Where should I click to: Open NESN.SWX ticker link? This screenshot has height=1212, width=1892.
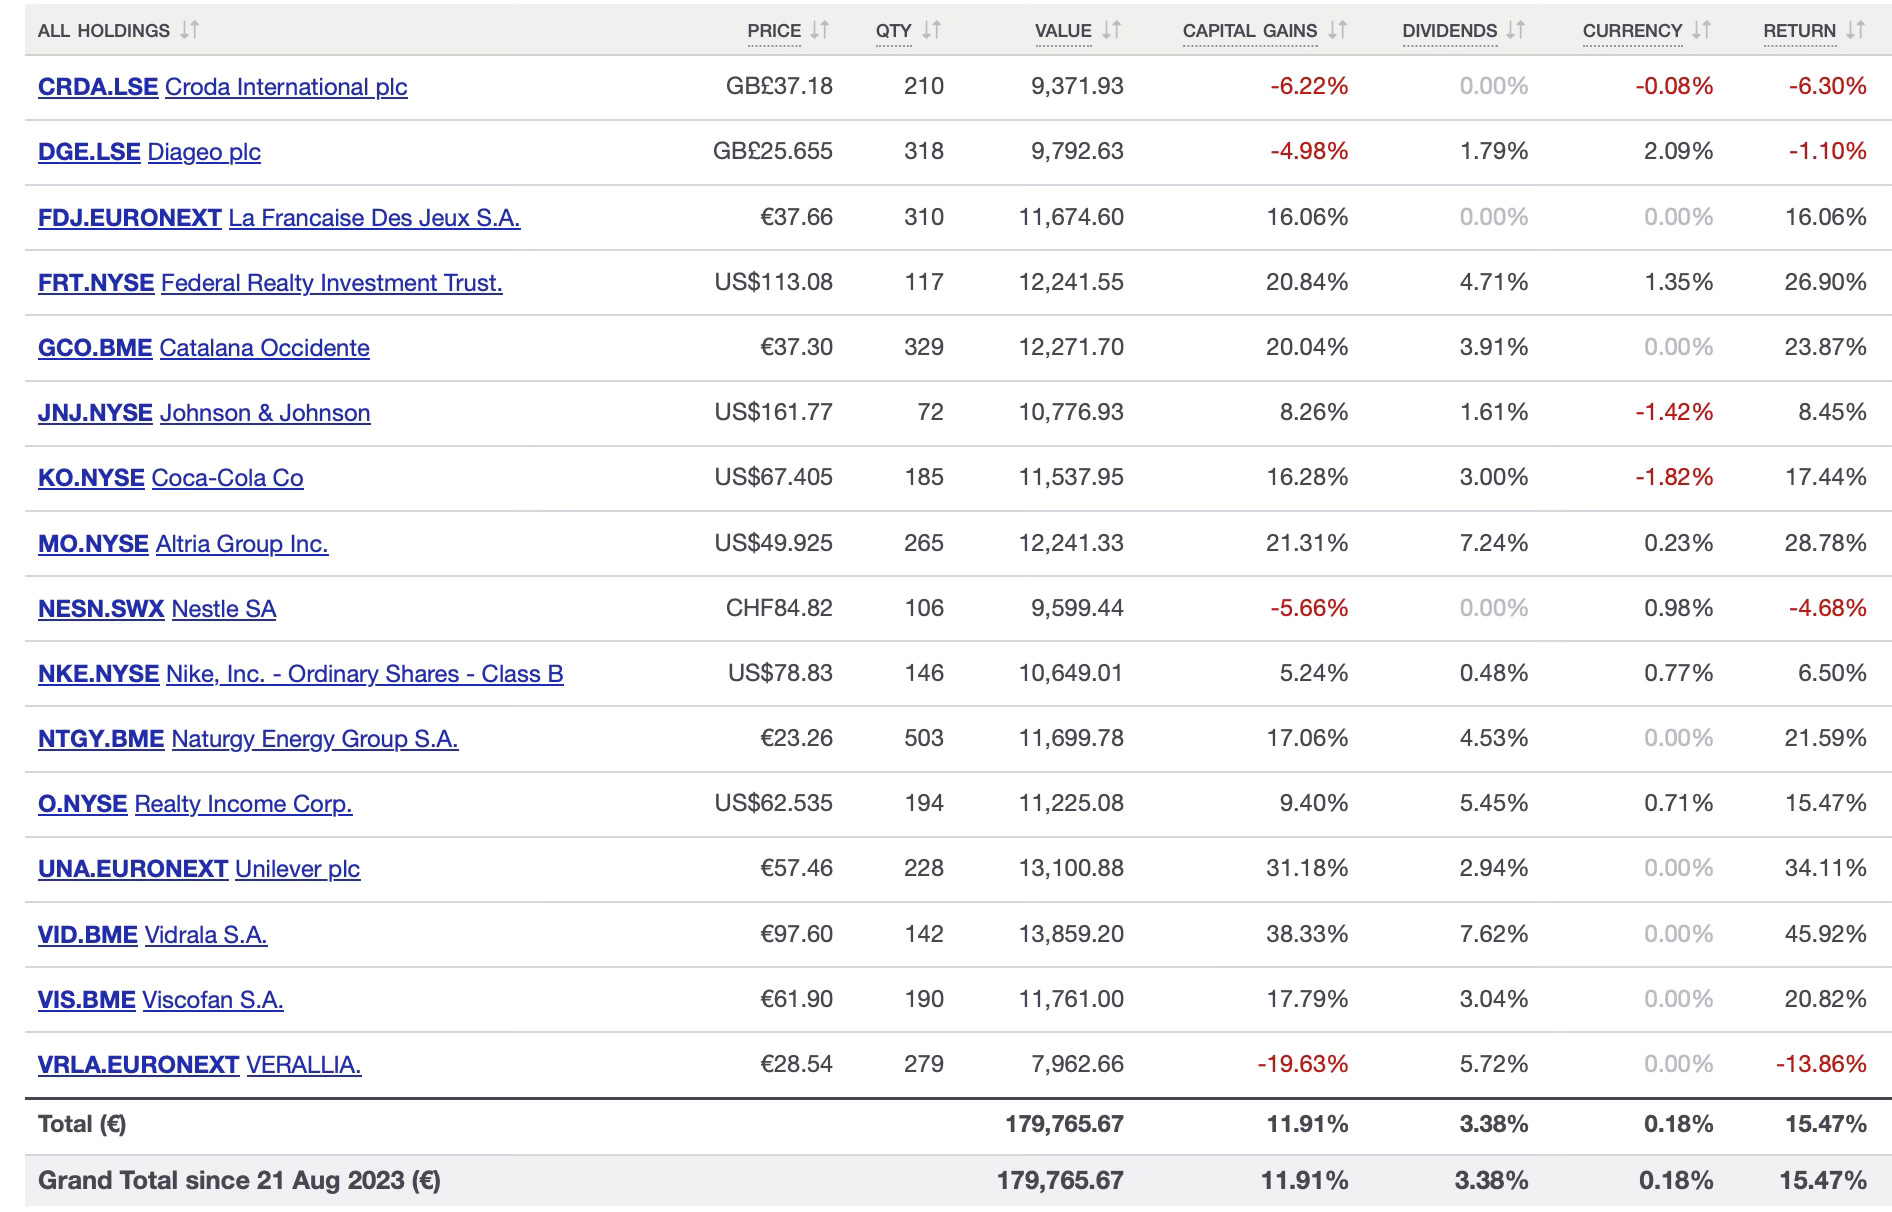point(101,609)
